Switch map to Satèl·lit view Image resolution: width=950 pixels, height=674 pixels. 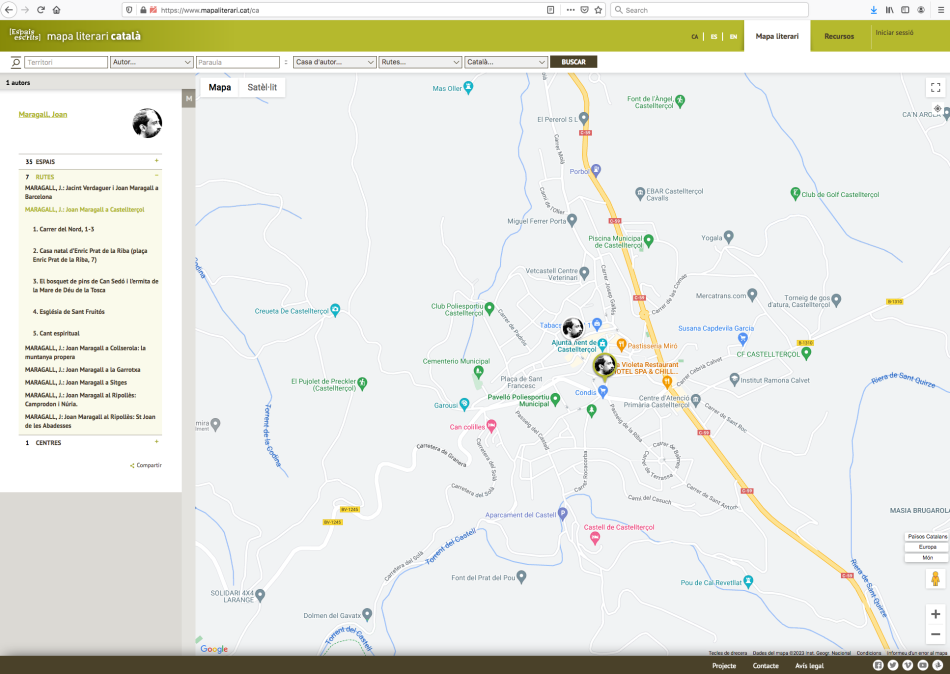pyautogui.click(x=262, y=87)
